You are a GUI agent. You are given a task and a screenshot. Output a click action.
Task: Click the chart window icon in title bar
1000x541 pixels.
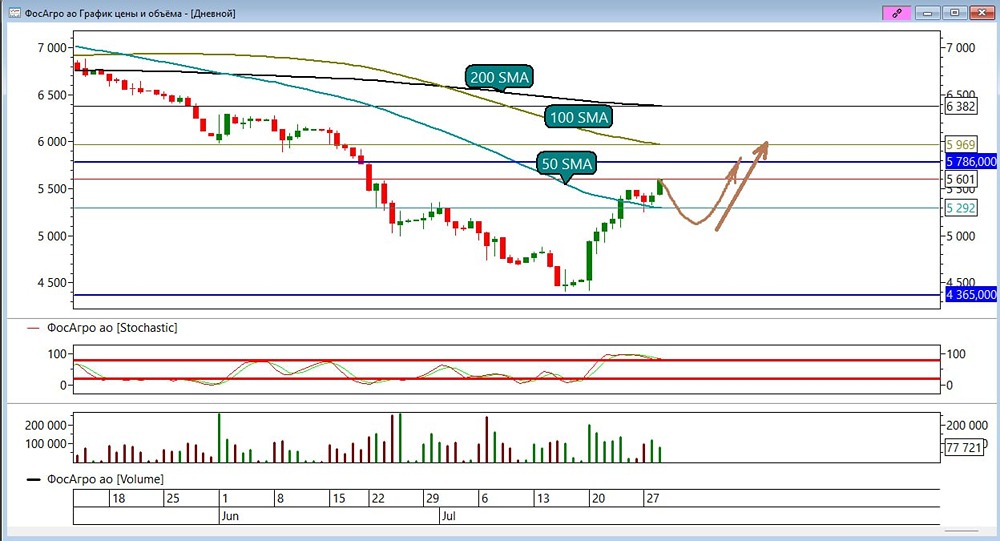14,13
